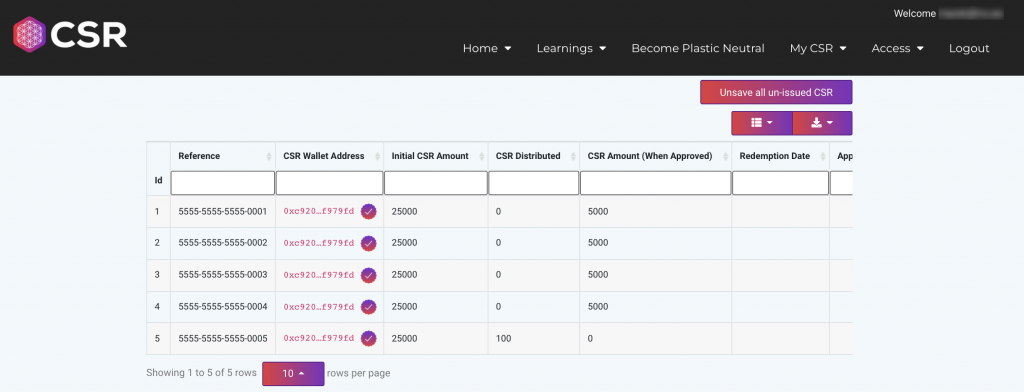Click verified badge in row 5555-5555-5555-0002

tap(369, 243)
